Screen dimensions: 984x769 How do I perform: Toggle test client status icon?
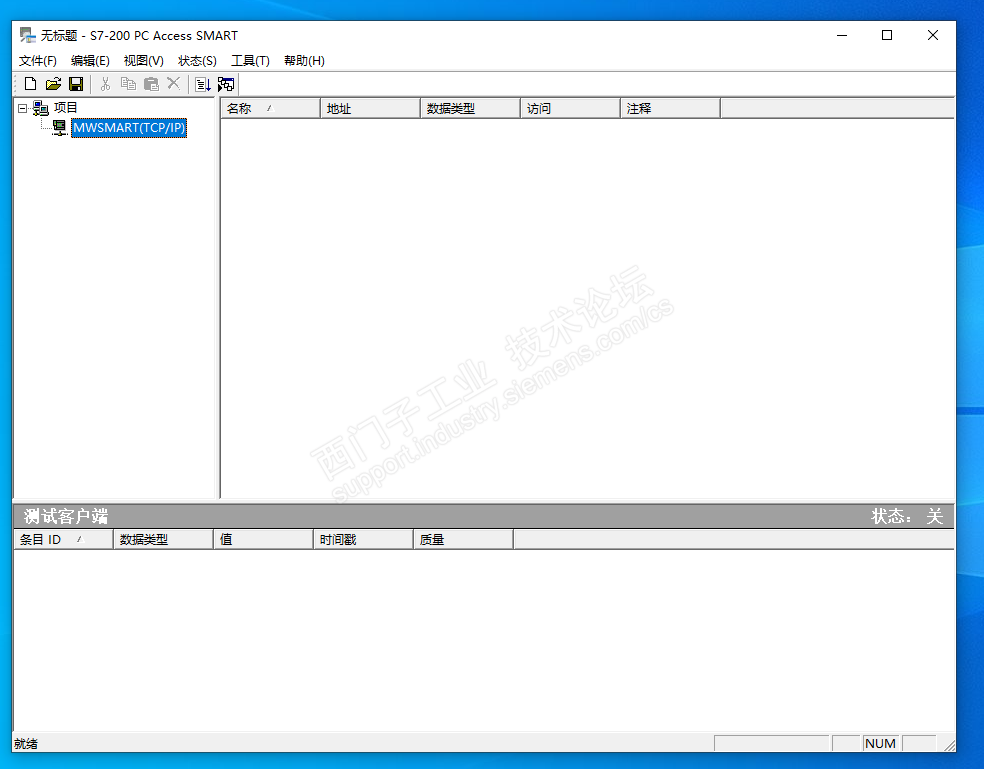click(x=226, y=84)
